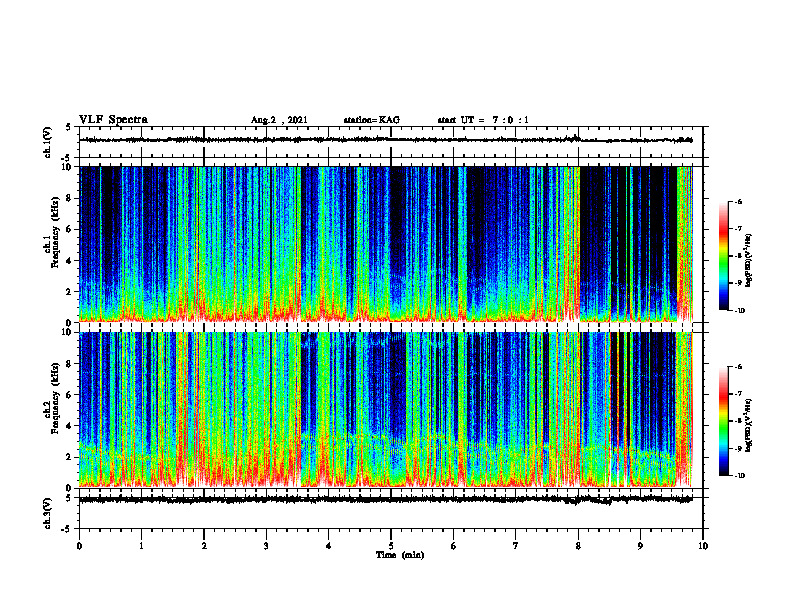Click the ch.2 color scale bar

pos(723,421)
